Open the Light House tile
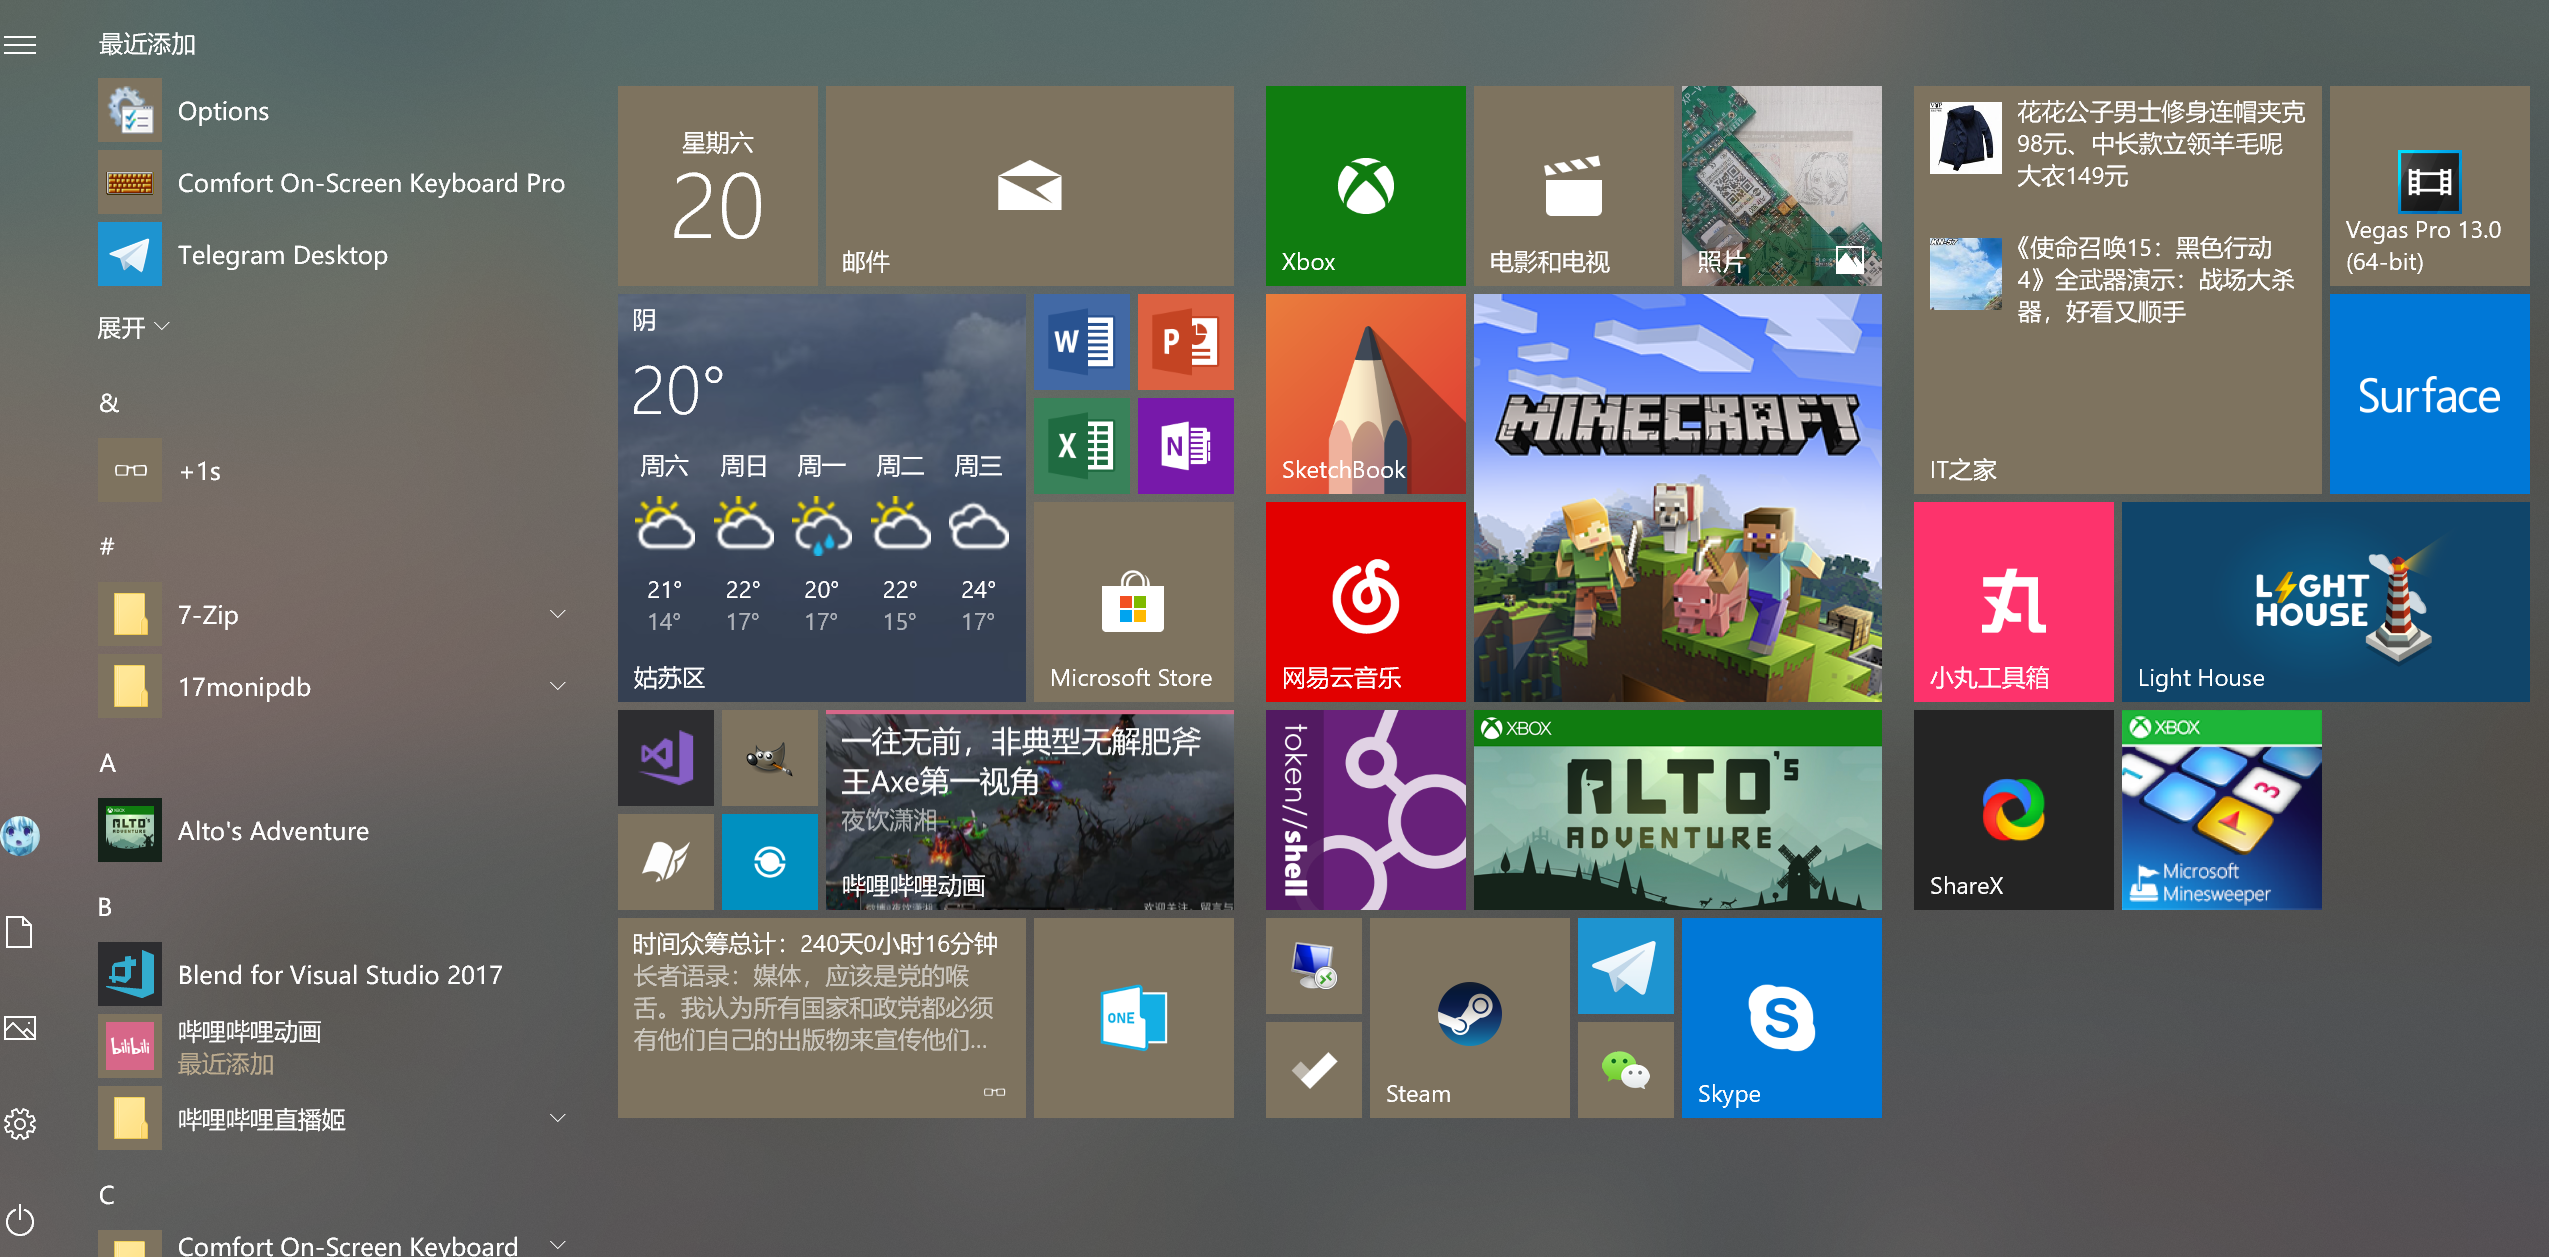The height and width of the screenshot is (1257, 2549). [2325, 602]
